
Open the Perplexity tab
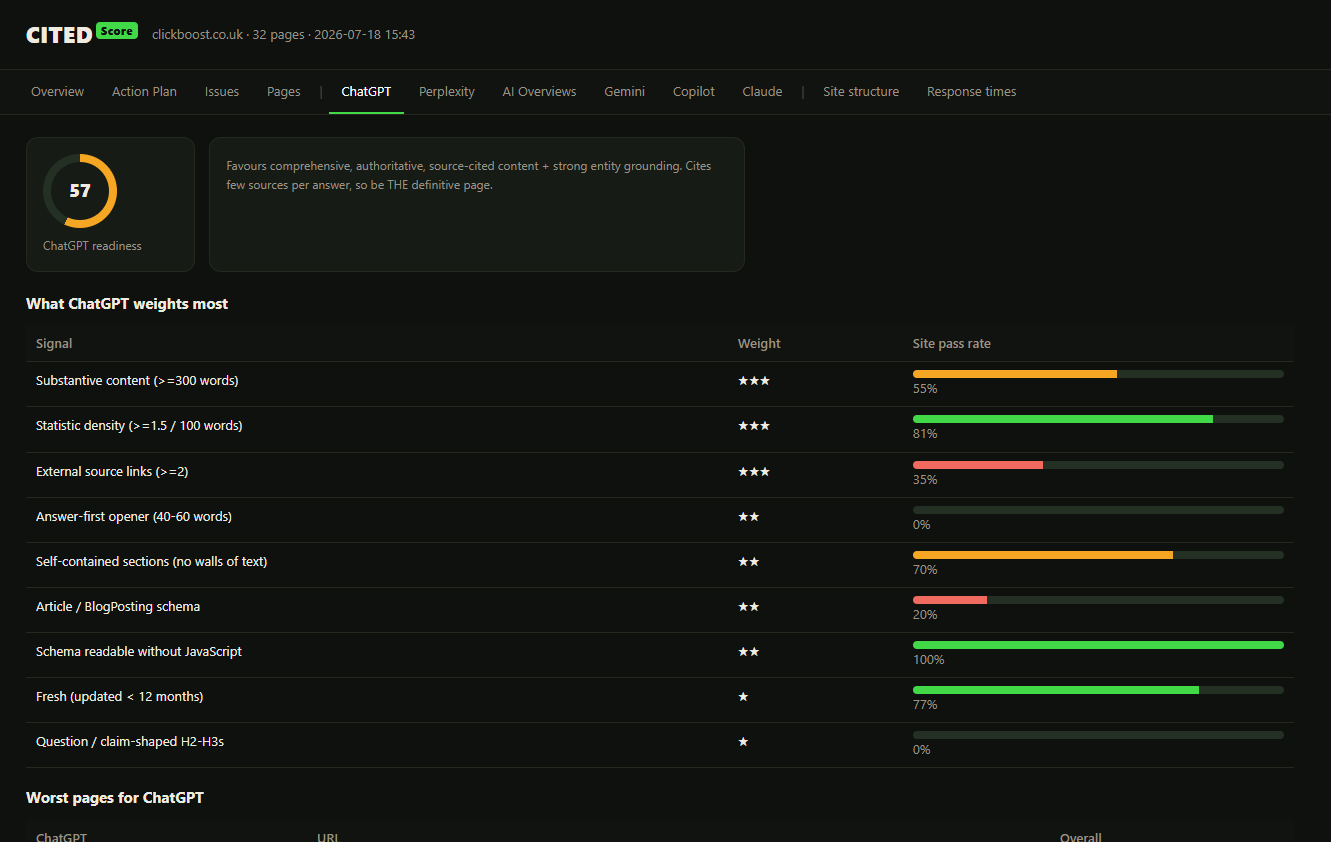[x=447, y=91]
